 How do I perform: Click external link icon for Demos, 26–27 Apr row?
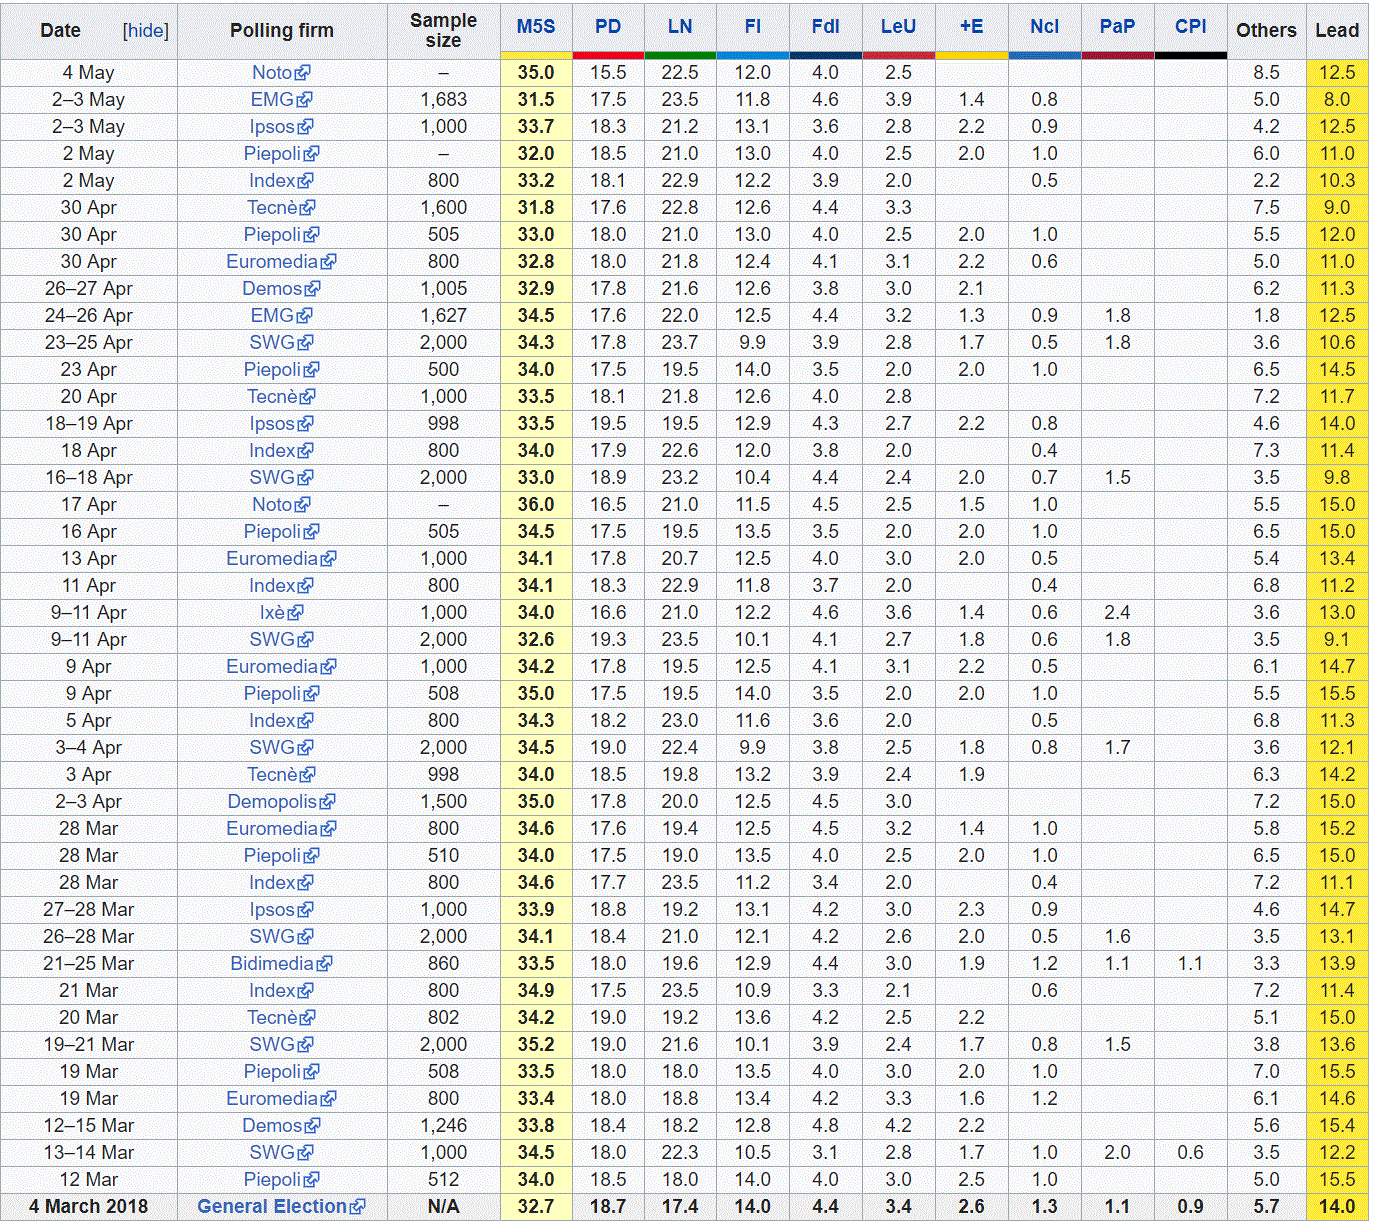313,289
